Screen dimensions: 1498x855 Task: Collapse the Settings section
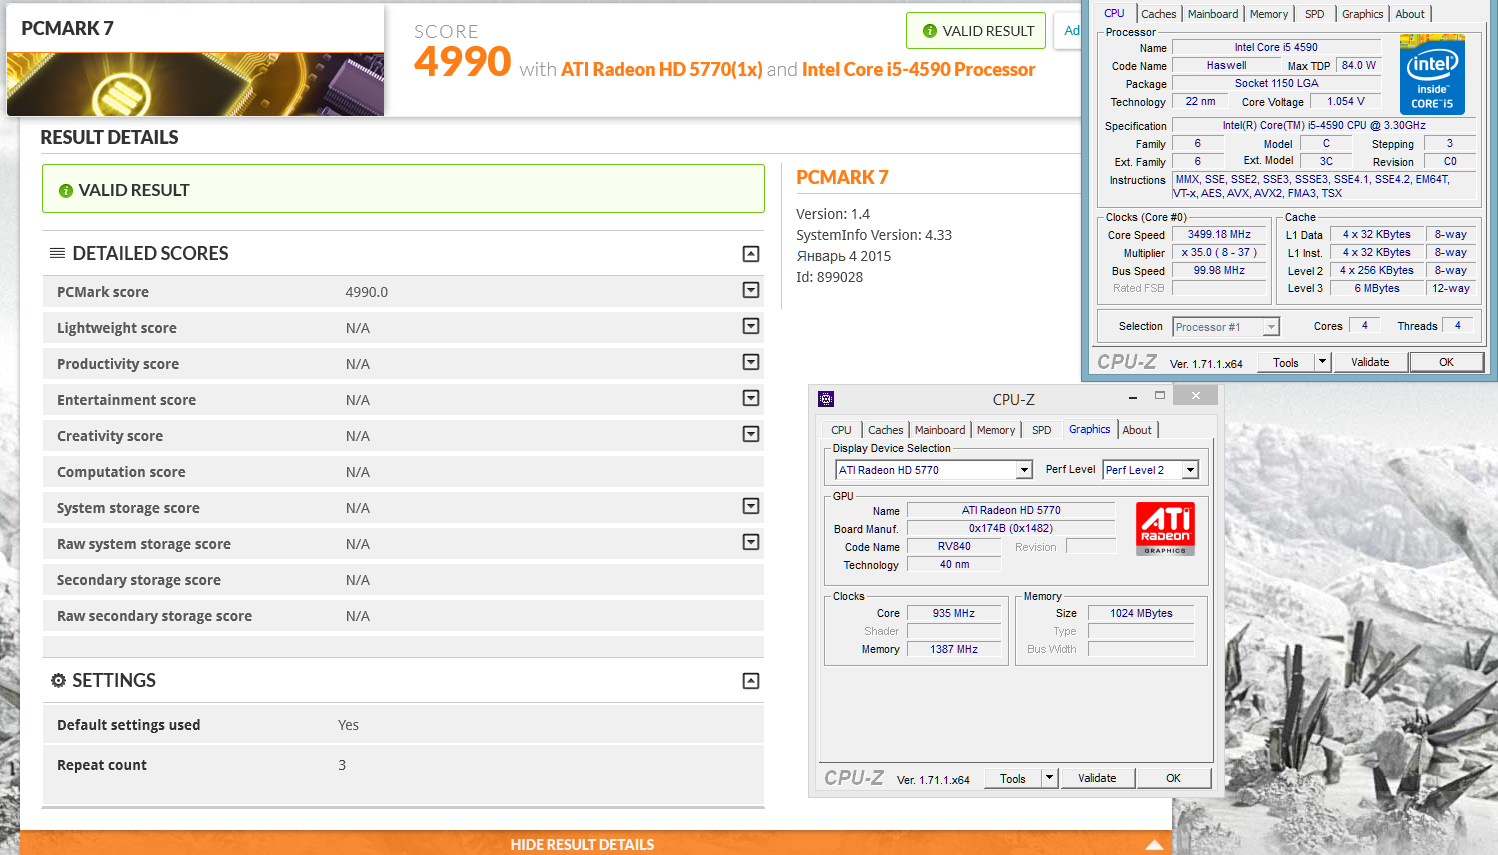coord(751,681)
